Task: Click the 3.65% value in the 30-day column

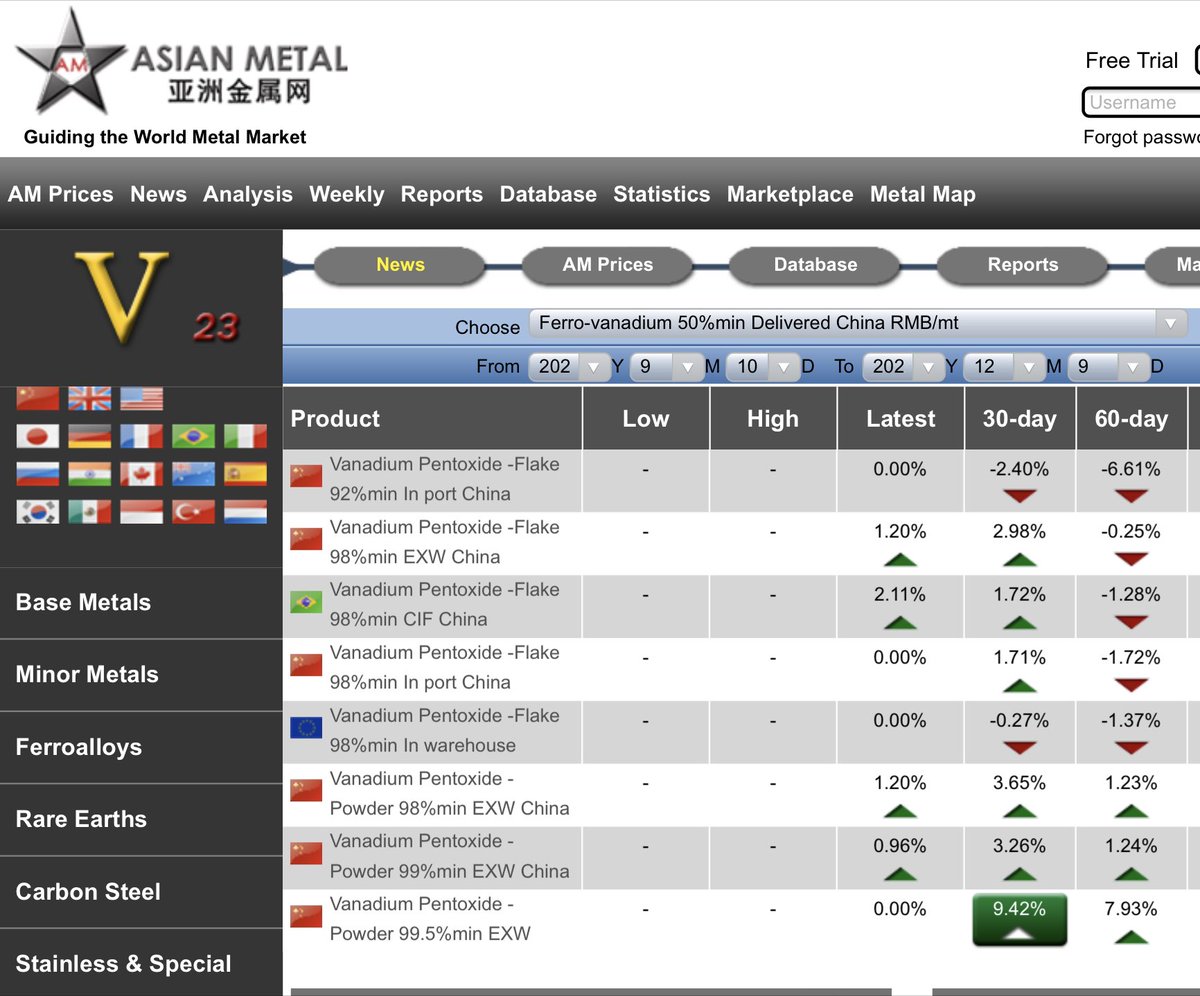Action: 1019,783
